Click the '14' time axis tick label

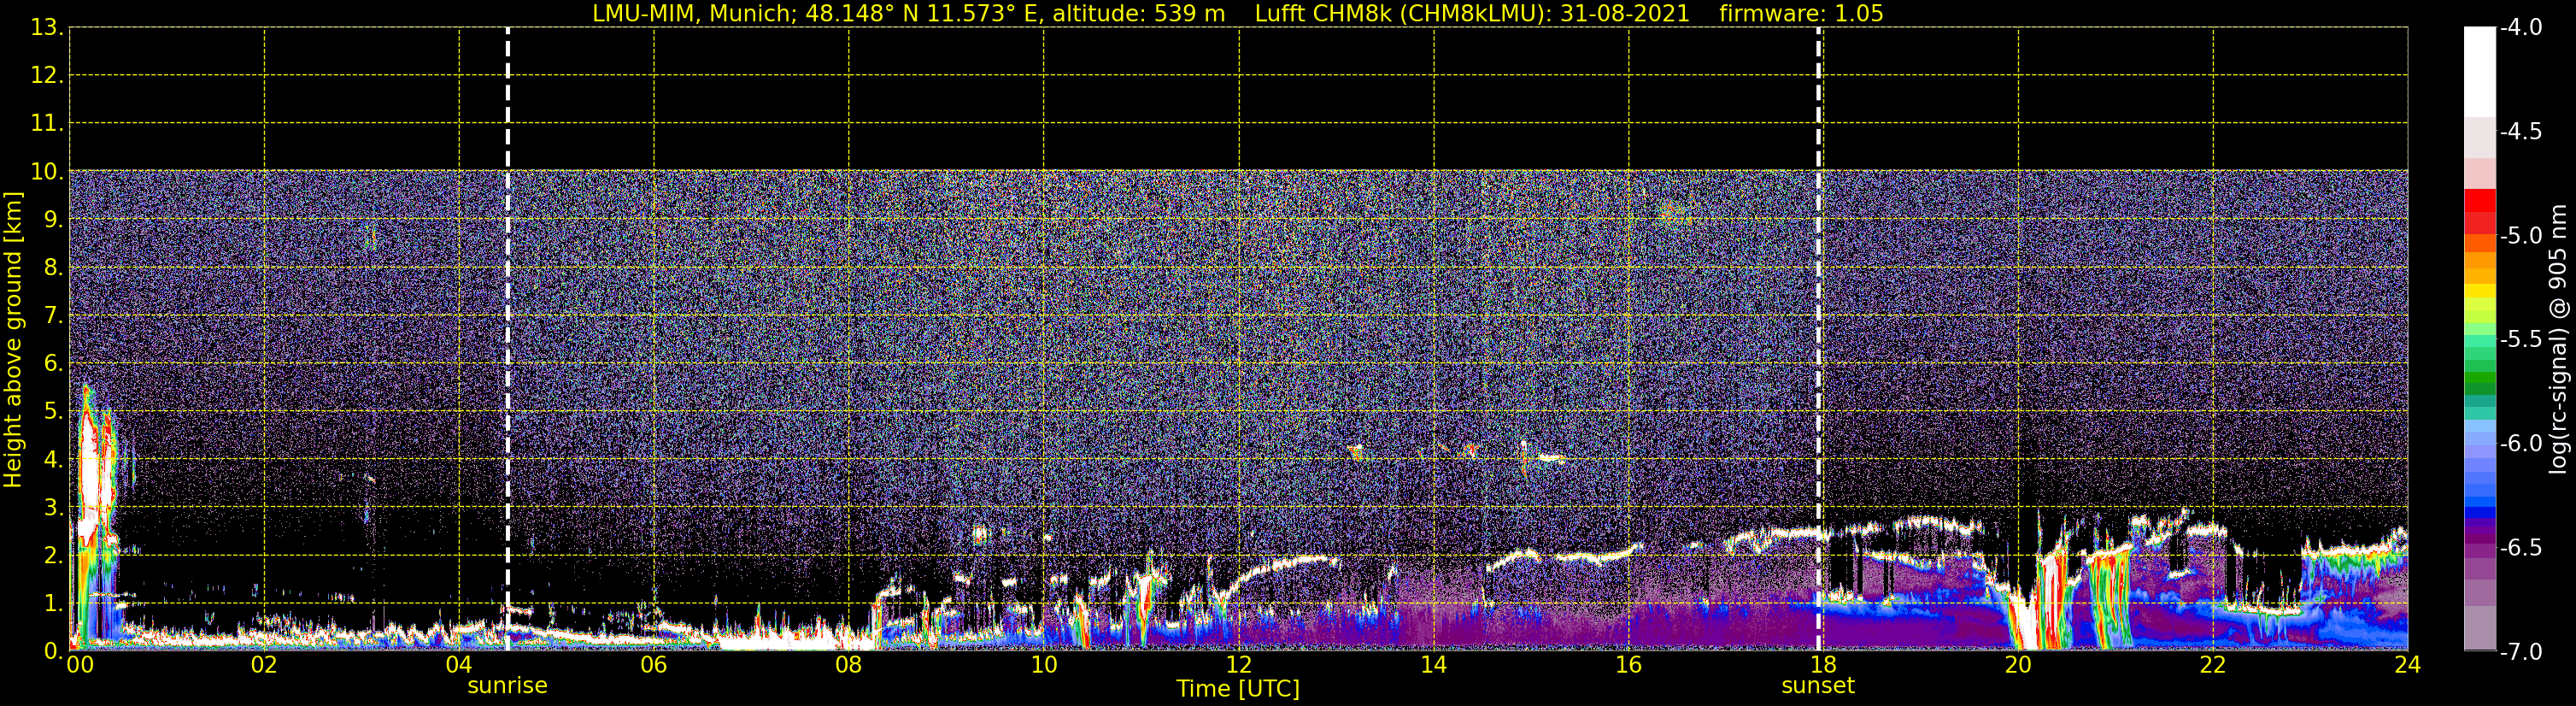coord(1434,665)
